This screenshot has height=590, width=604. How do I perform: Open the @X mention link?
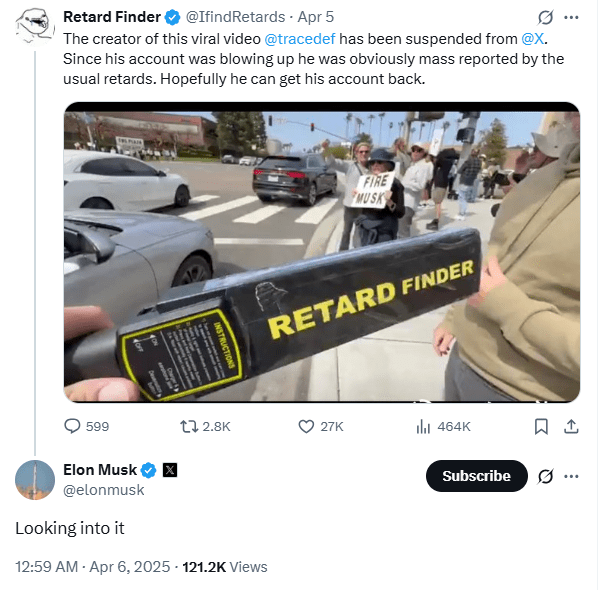(x=533, y=38)
